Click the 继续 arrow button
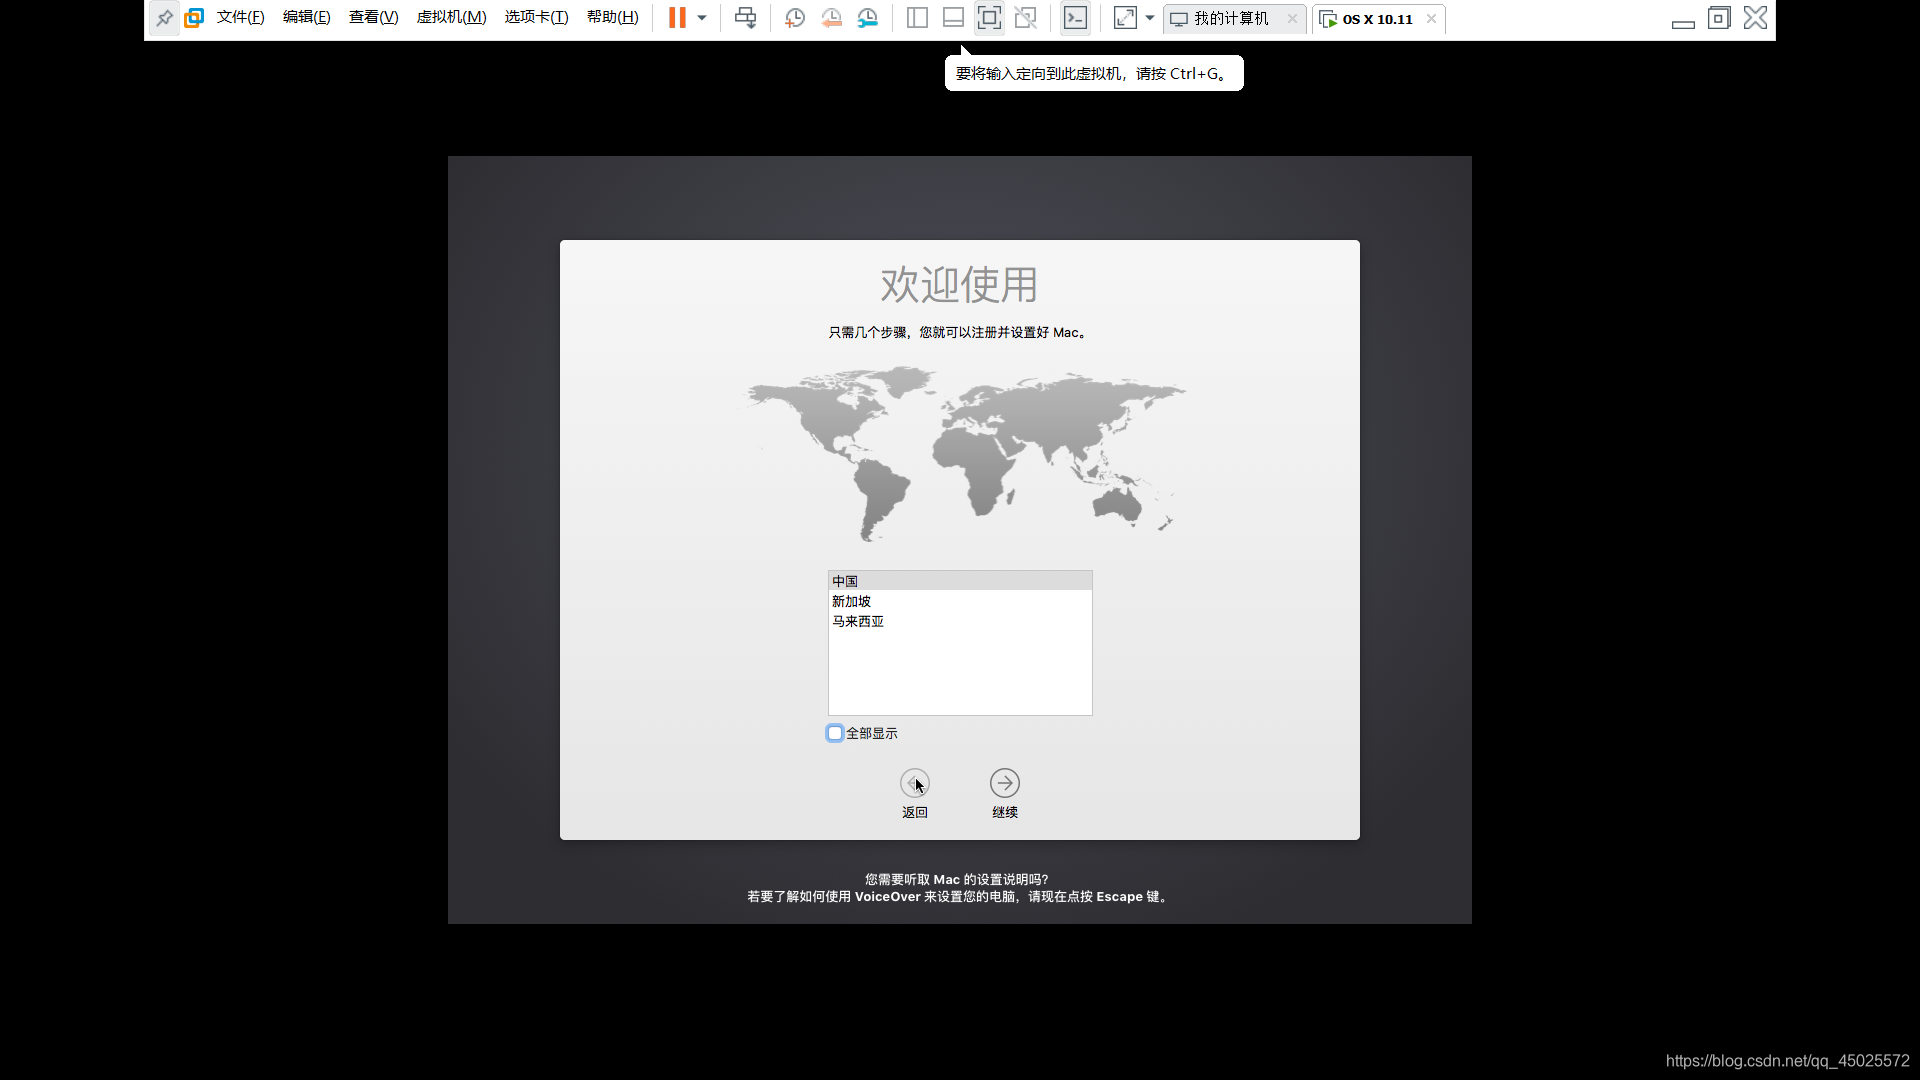Viewport: 1920px width, 1080px height. pyautogui.click(x=1005, y=783)
